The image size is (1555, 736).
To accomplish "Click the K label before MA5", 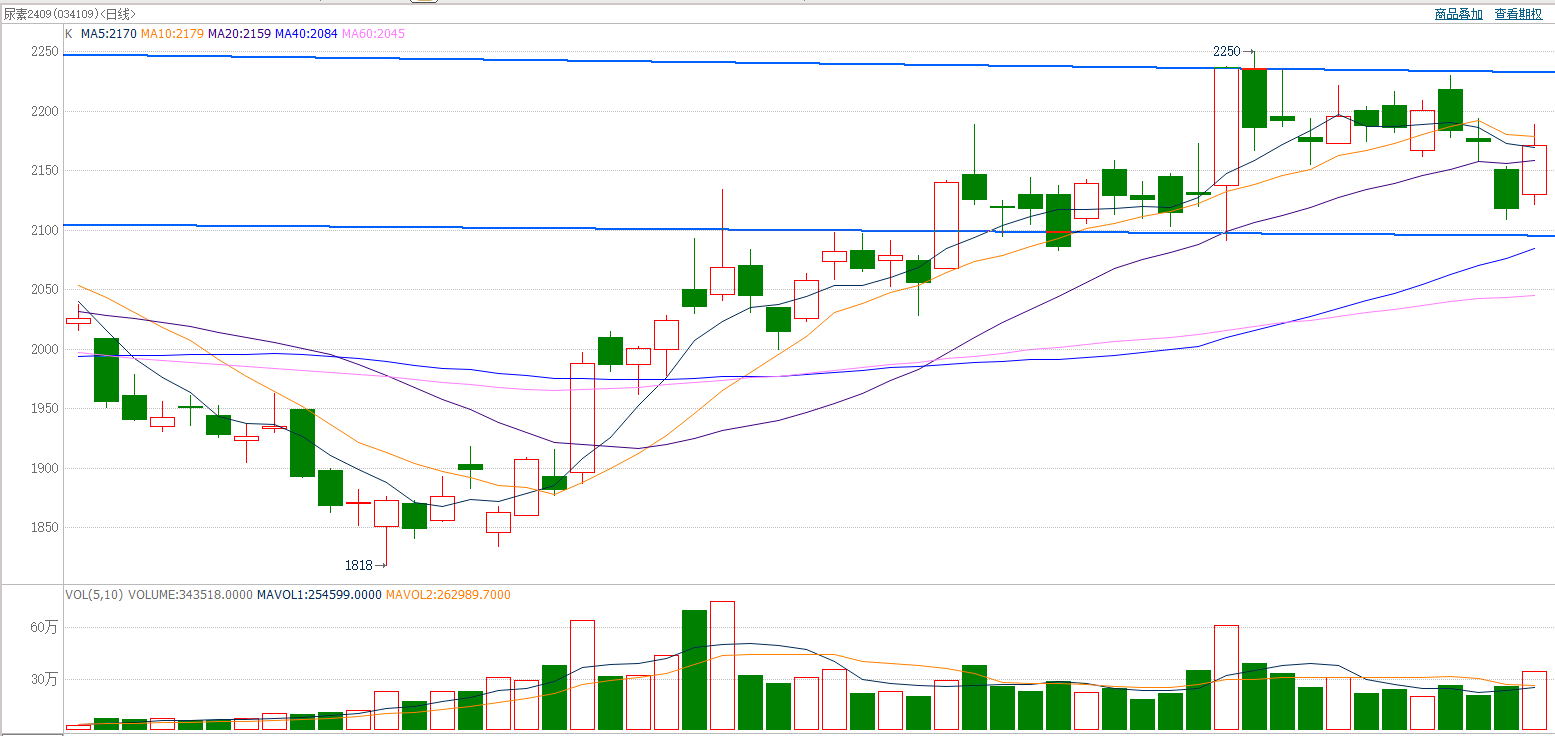I will click(69, 33).
